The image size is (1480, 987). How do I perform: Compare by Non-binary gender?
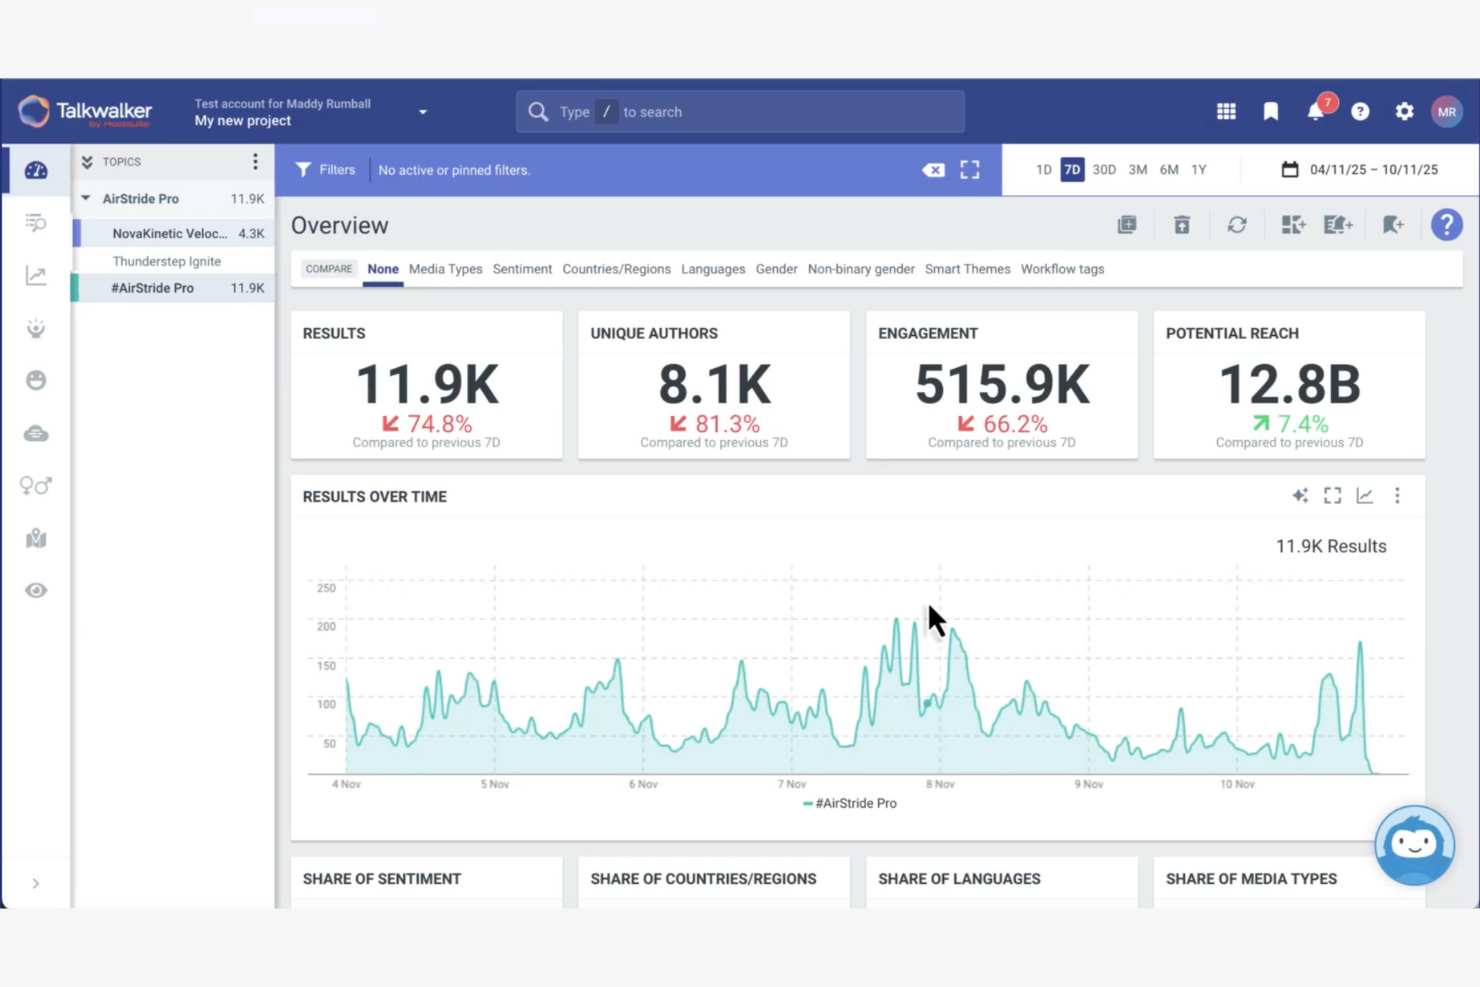point(861,269)
